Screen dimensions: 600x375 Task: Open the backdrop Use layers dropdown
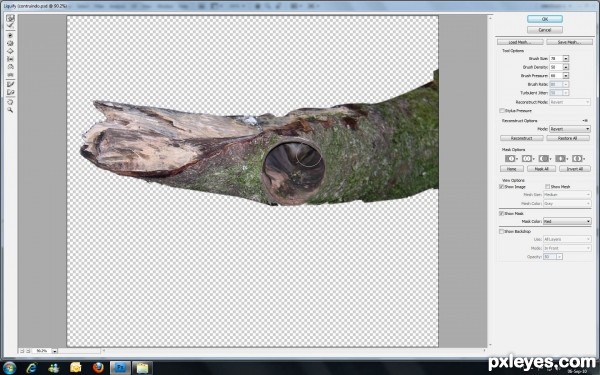pyautogui.click(x=567, y=239)
